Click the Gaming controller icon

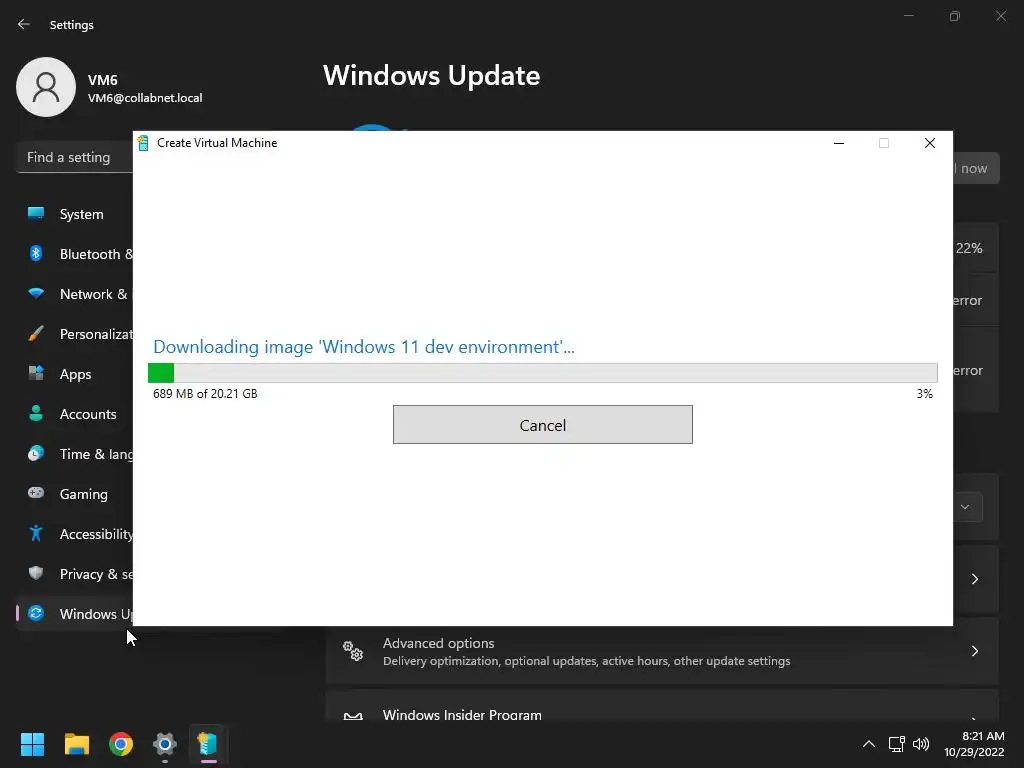tap(36, 493)
